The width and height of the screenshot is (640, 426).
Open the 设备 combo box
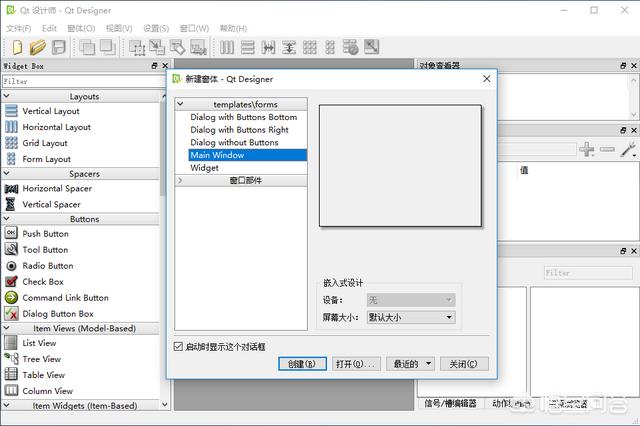tap(411, 300)
